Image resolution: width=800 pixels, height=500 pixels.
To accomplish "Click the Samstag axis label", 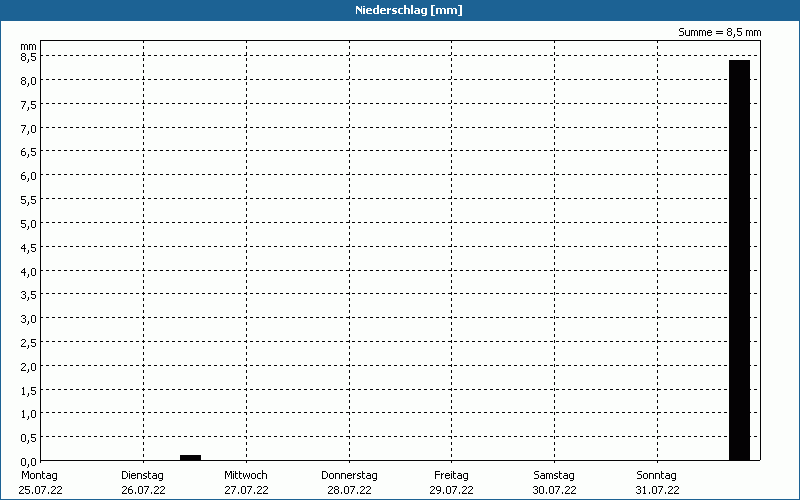I will coord(554,475).
